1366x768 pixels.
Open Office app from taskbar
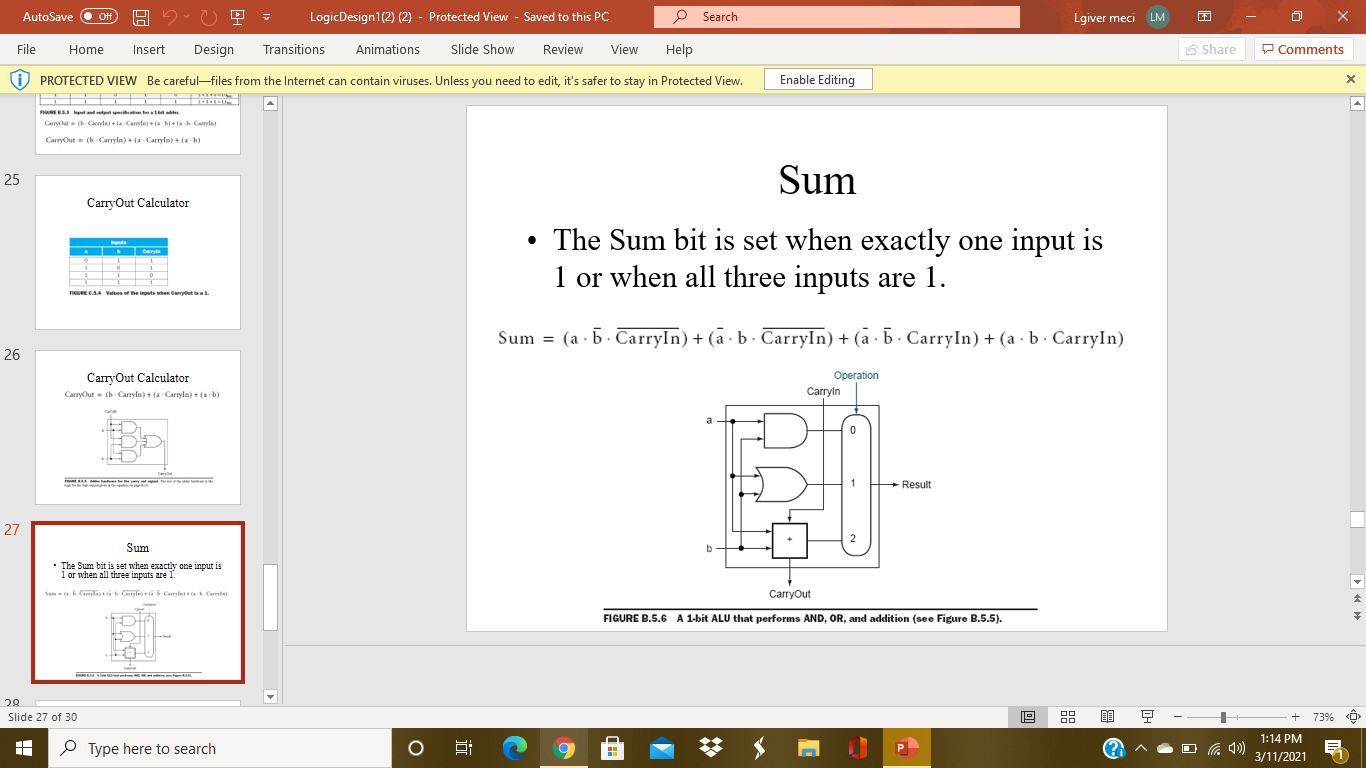point(857,748)
